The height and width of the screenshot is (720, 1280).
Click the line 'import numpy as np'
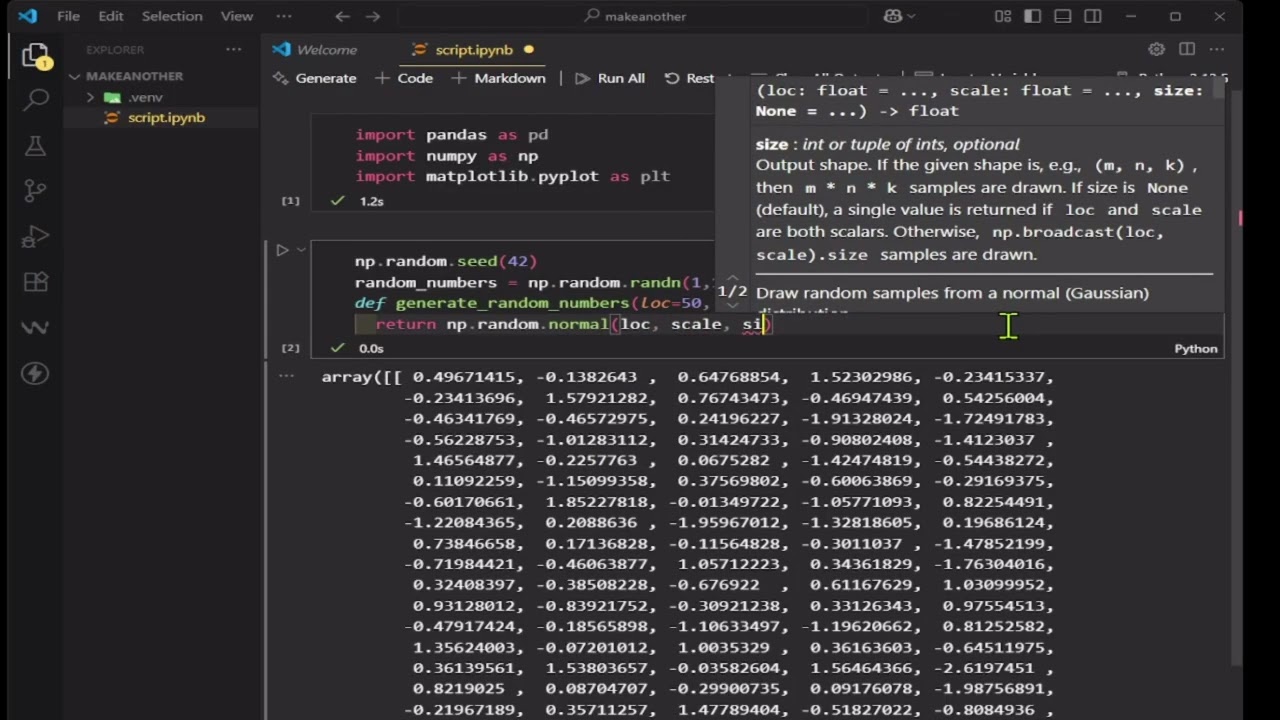447,155
